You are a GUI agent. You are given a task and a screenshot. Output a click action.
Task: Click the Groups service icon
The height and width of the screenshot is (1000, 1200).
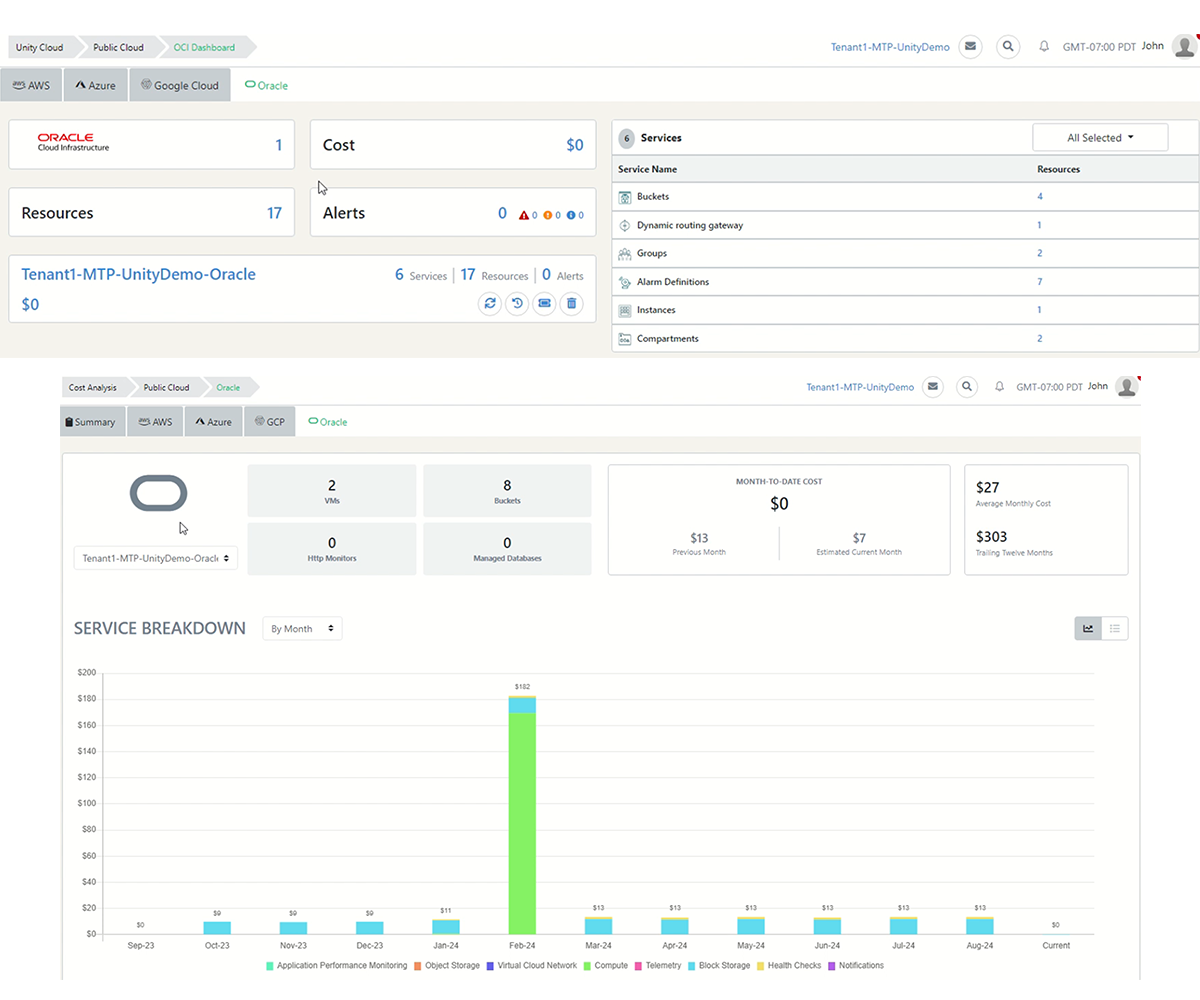click(625, 254)
